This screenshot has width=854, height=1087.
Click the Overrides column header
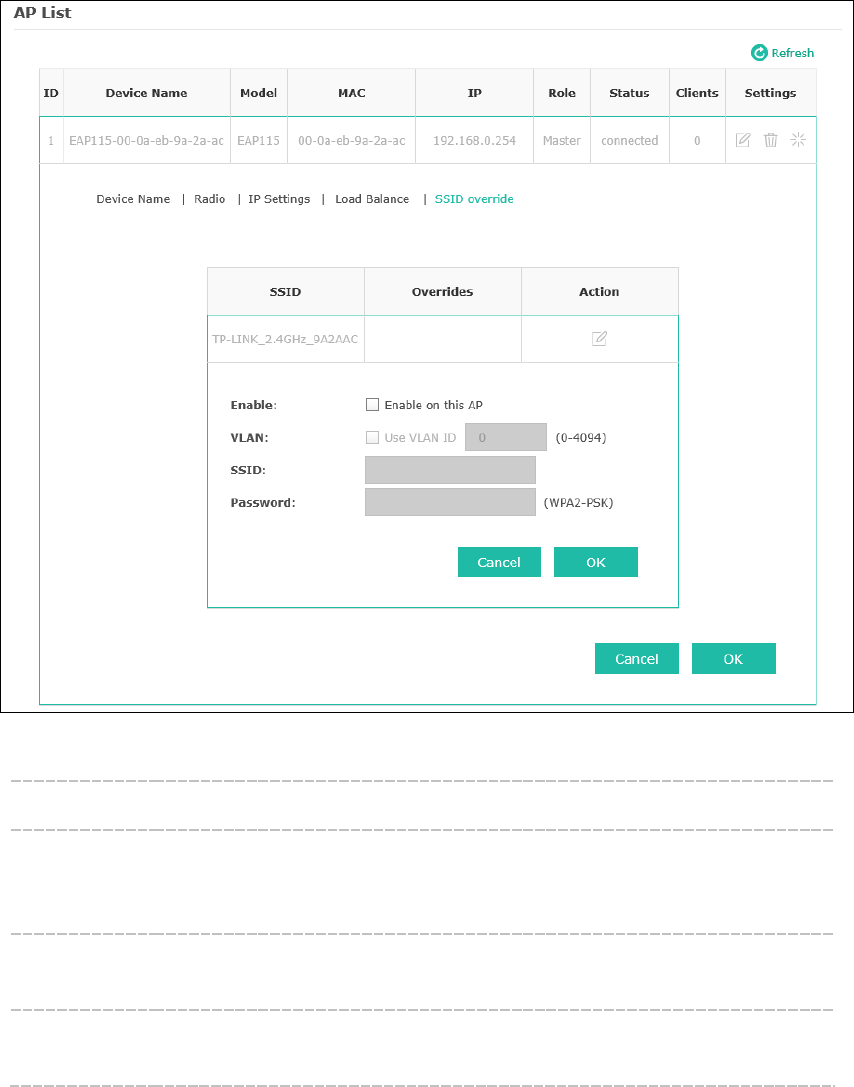(x=442, y=292)
